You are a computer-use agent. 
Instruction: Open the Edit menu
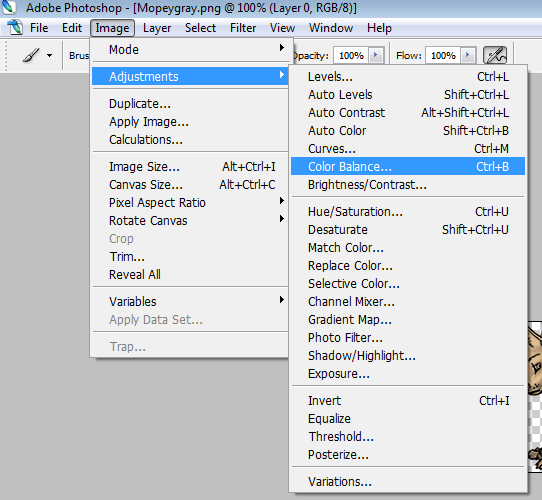[72, 28]
